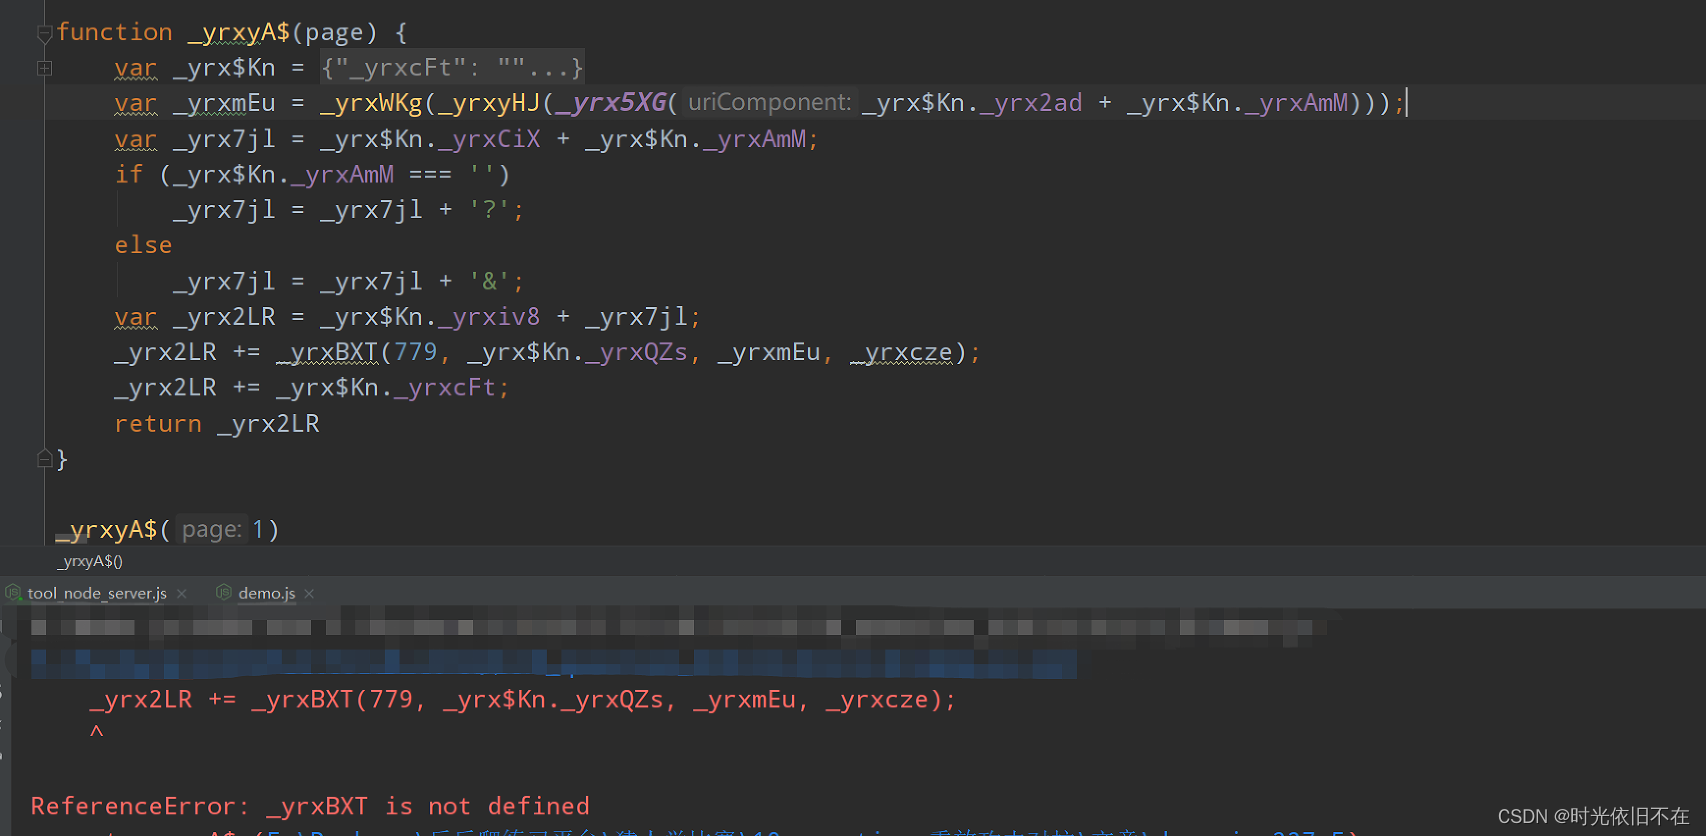Screen dimensions: 1706x836
Task: Collapse the _yrxyA$ function fold marker
Action: (x=44, y=34)
